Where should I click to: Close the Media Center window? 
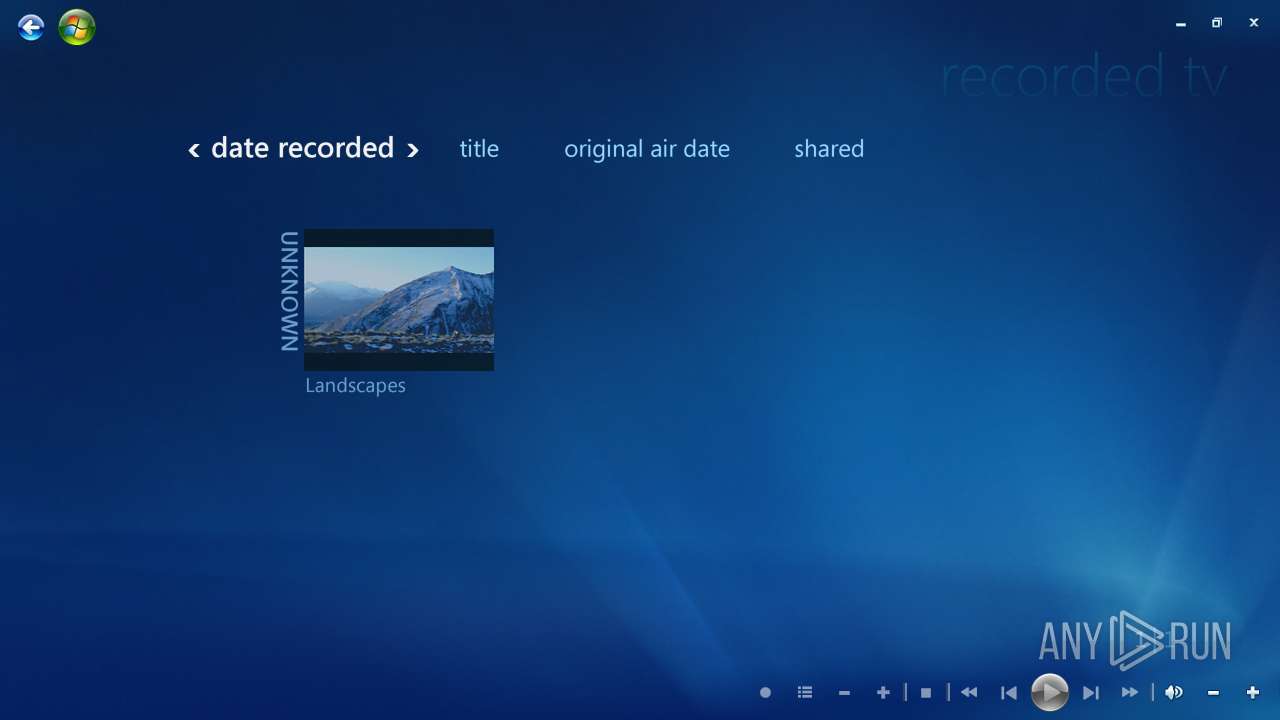click(x=1254, y=23)
